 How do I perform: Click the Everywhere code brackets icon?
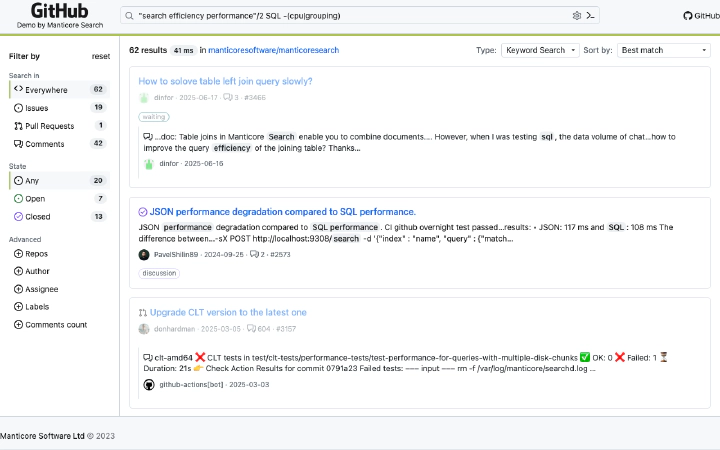pos(18,89)
